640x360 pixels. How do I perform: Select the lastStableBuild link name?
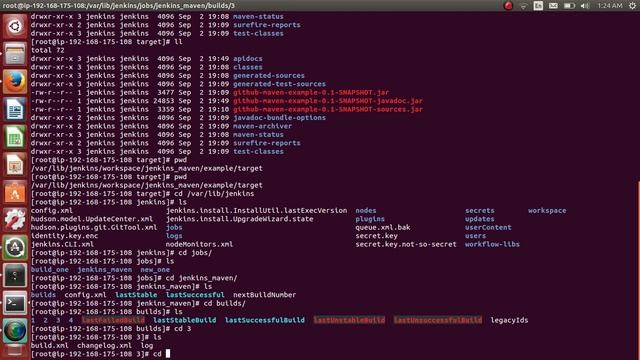tap(184, 320)
